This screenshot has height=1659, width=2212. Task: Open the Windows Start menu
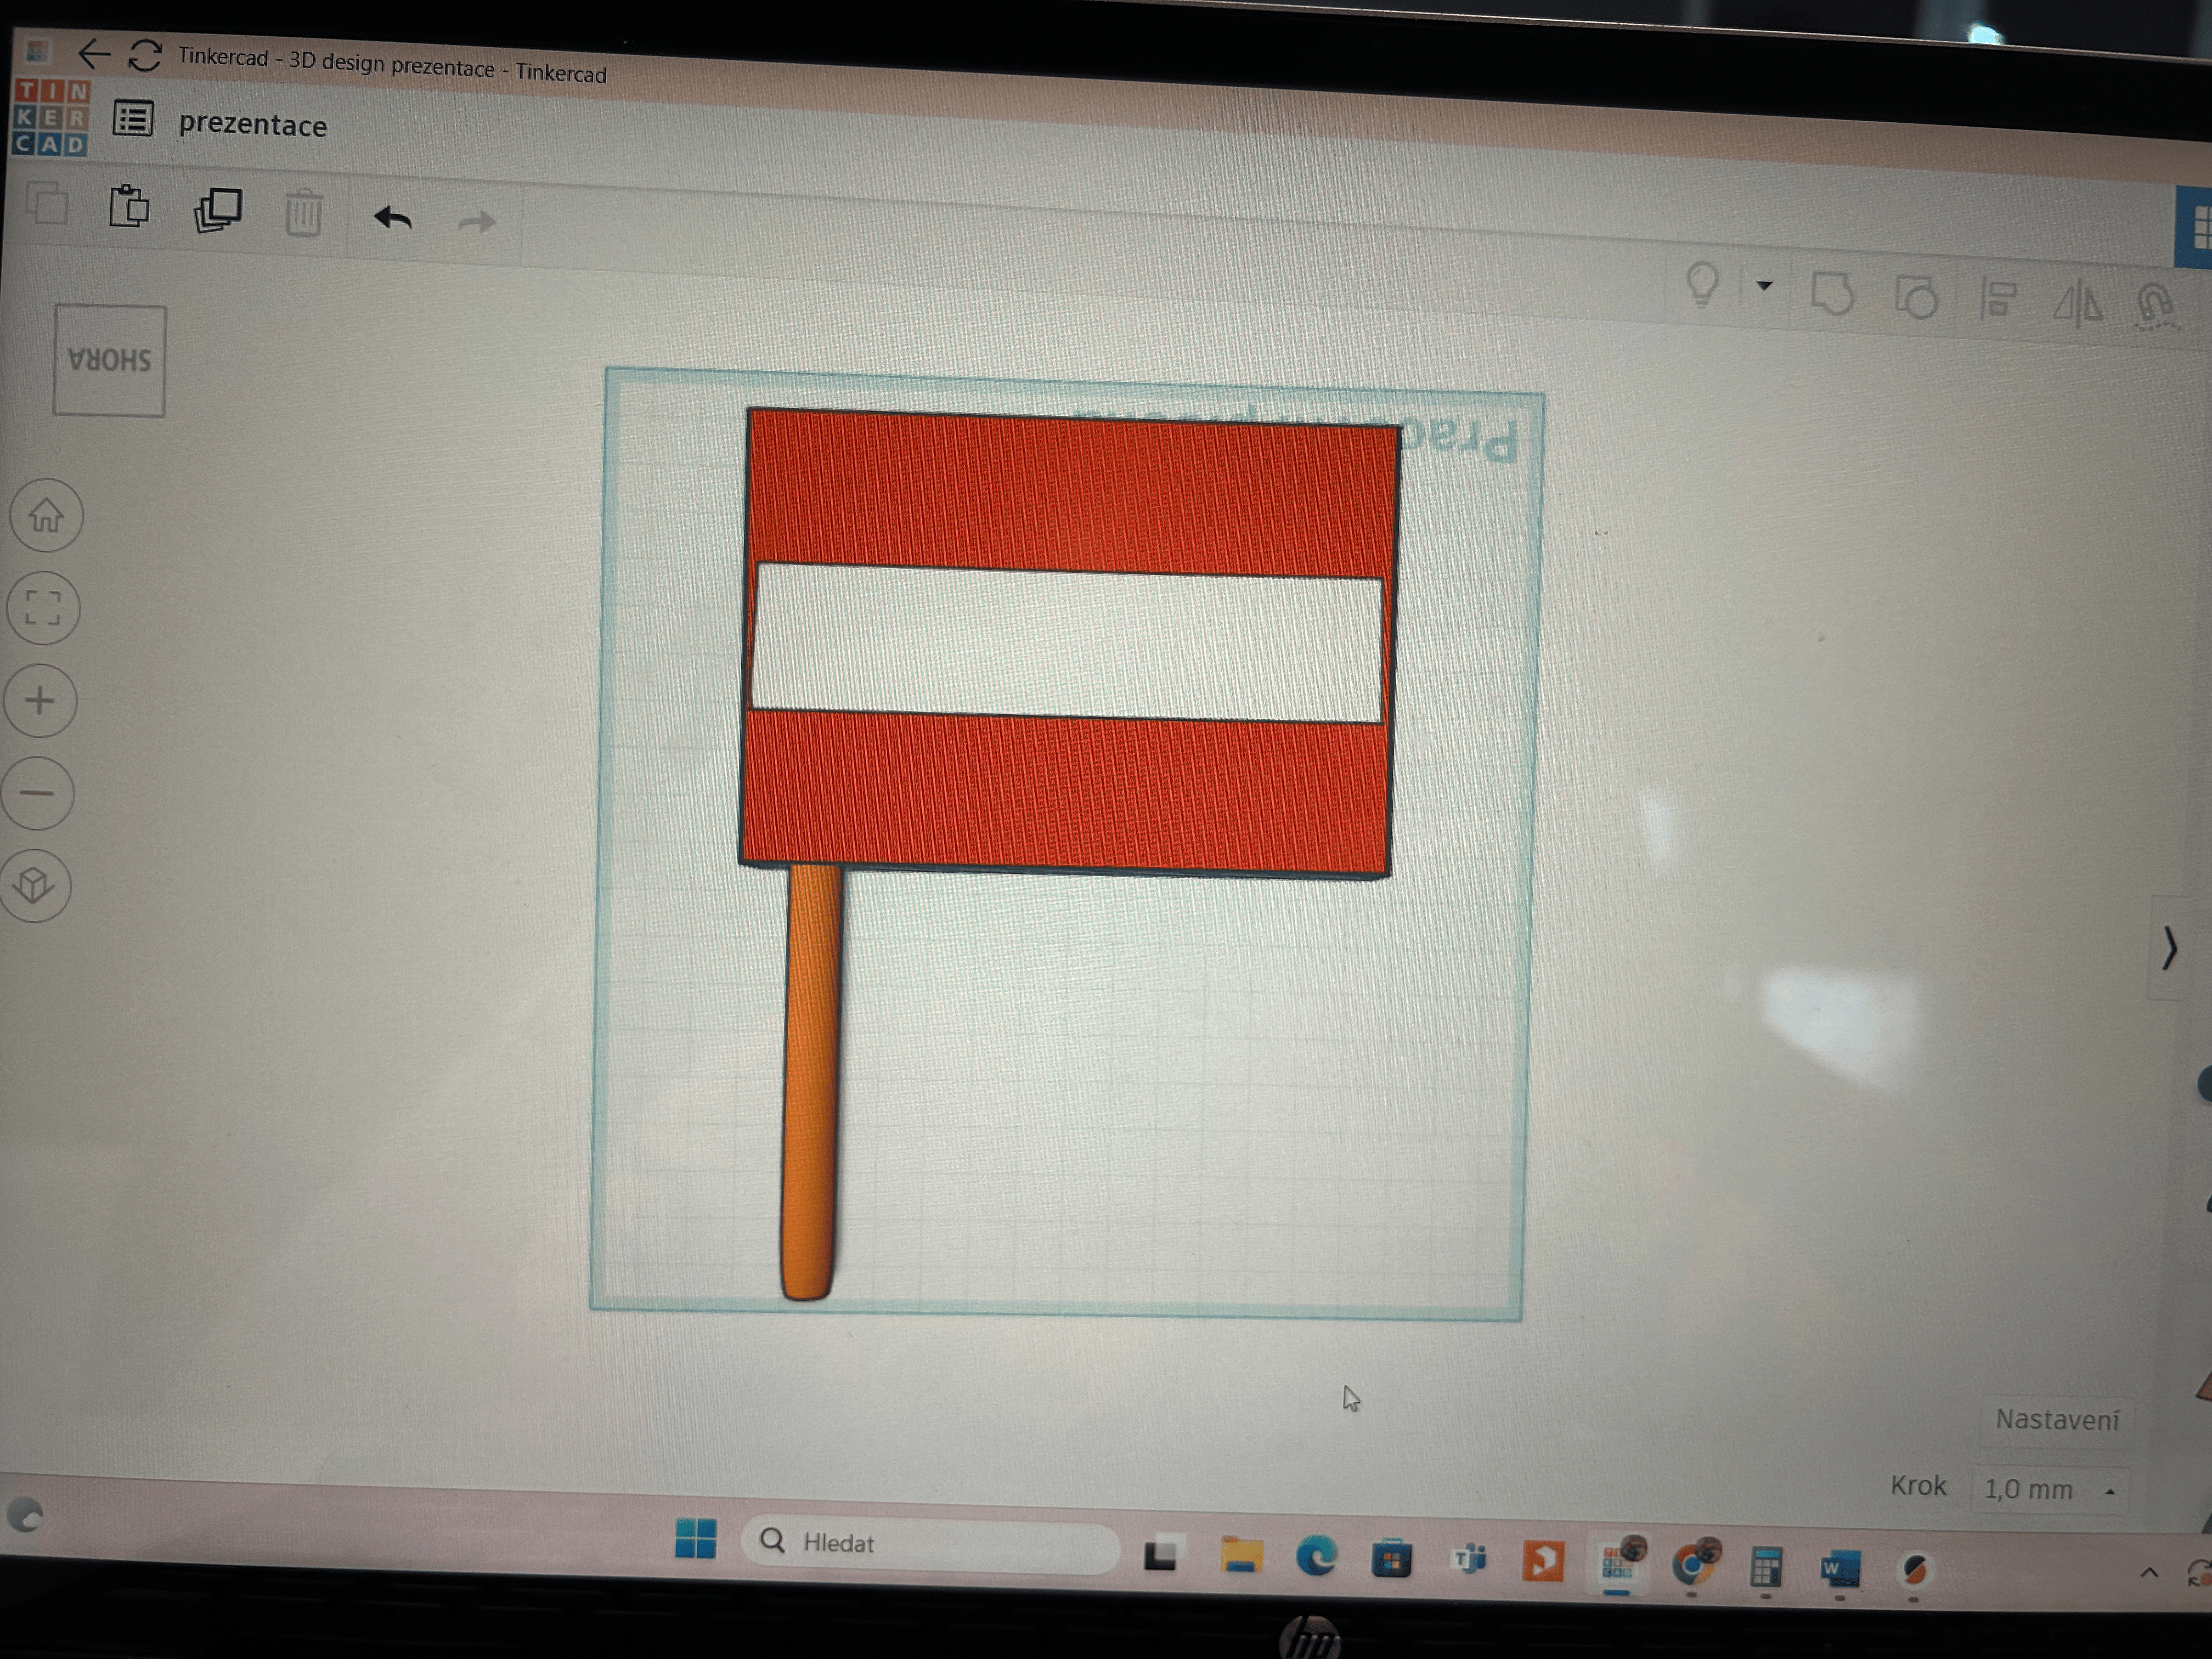pyautogui.click(x=695, y=1539)
